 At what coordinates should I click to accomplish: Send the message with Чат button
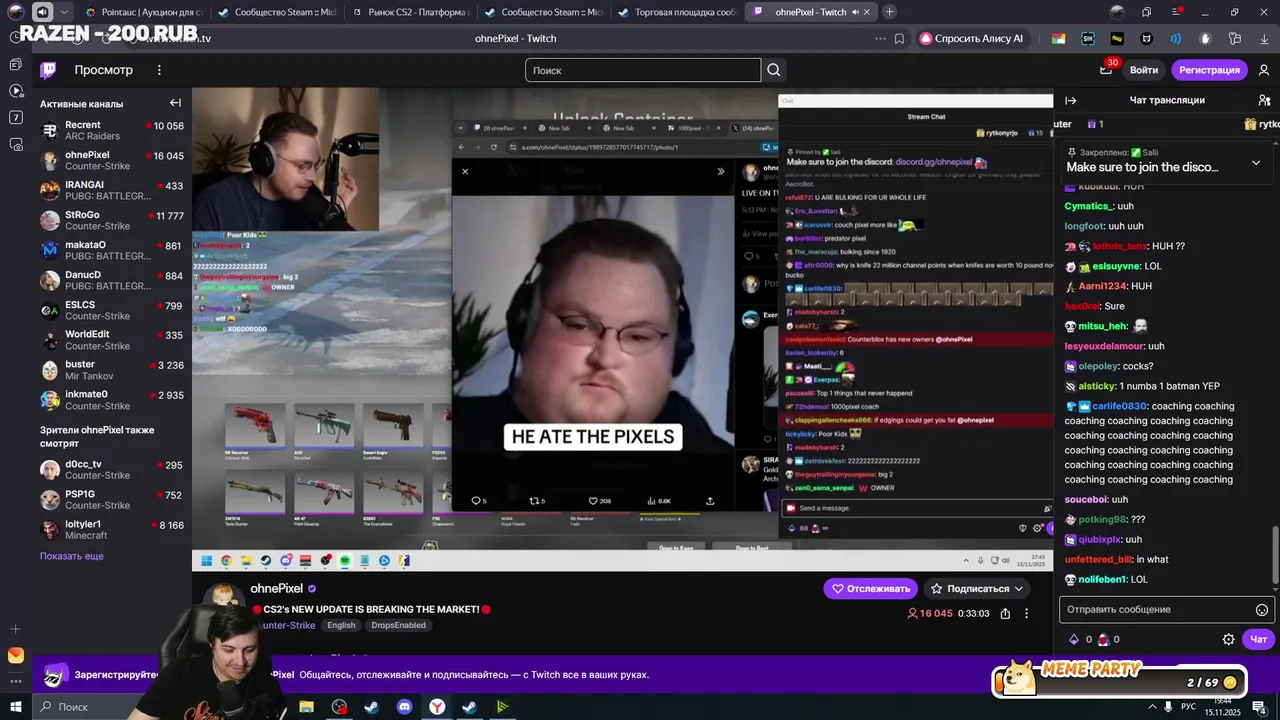tap(1258, 639)
